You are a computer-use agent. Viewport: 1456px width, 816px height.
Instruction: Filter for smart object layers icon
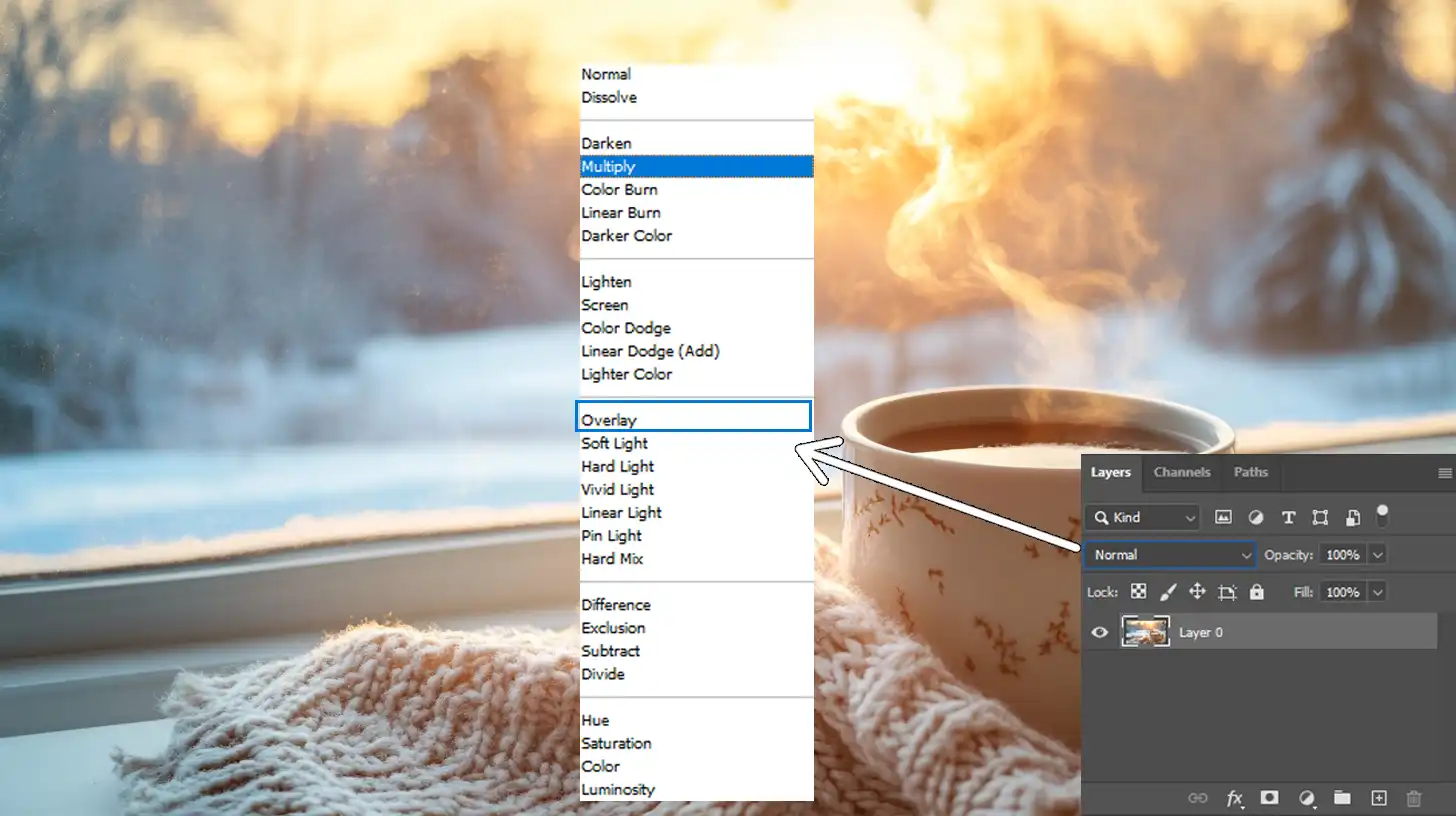[1352, 517]
